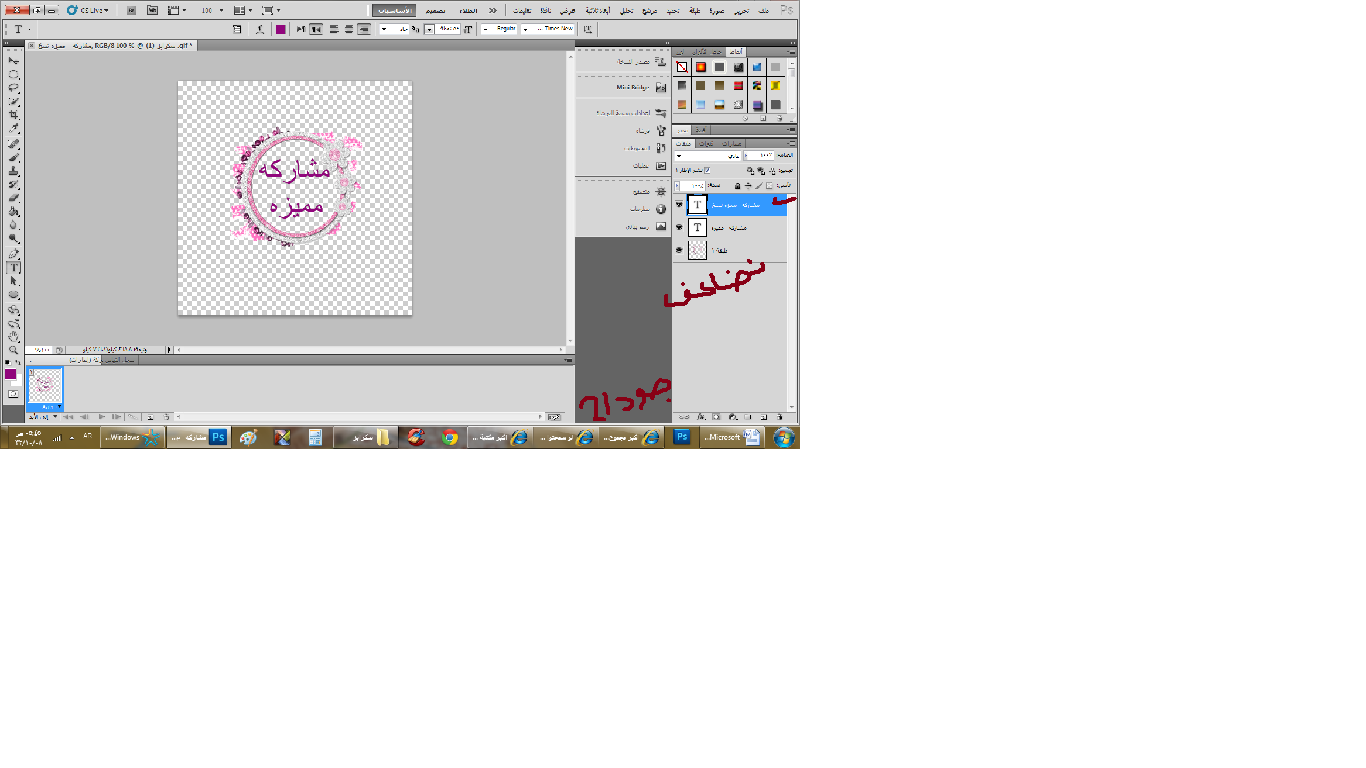
Task: Select the Crop tool
Action: point(14,116)
